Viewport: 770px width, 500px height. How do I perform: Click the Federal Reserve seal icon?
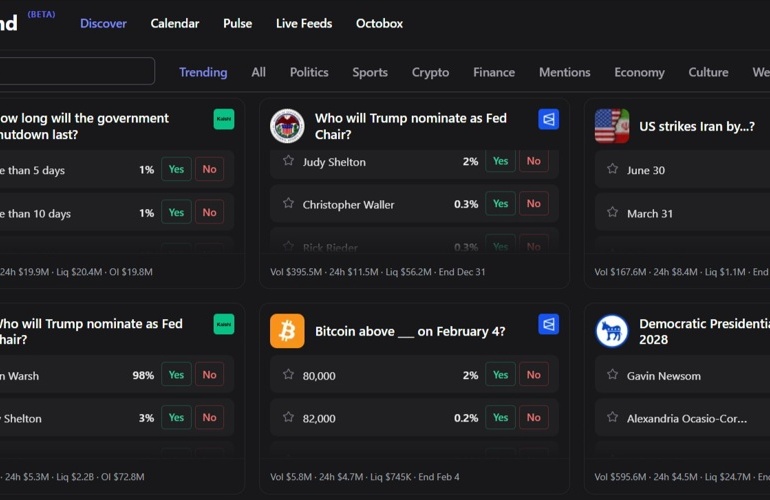(x=287, y=126)
